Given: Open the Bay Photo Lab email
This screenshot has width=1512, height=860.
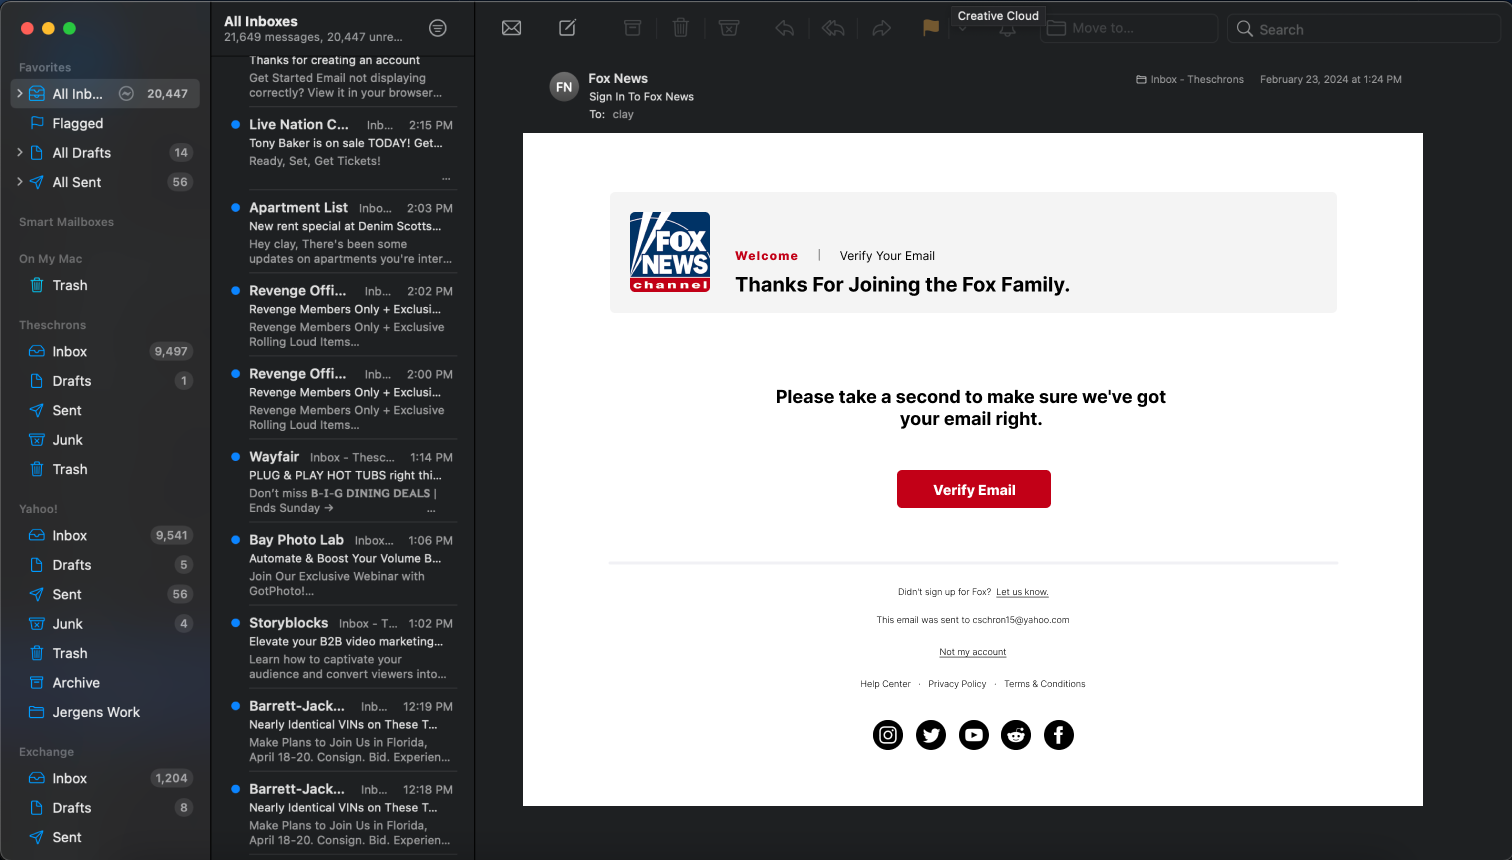Looking at the screenshot, I should (x=341, y=563).
